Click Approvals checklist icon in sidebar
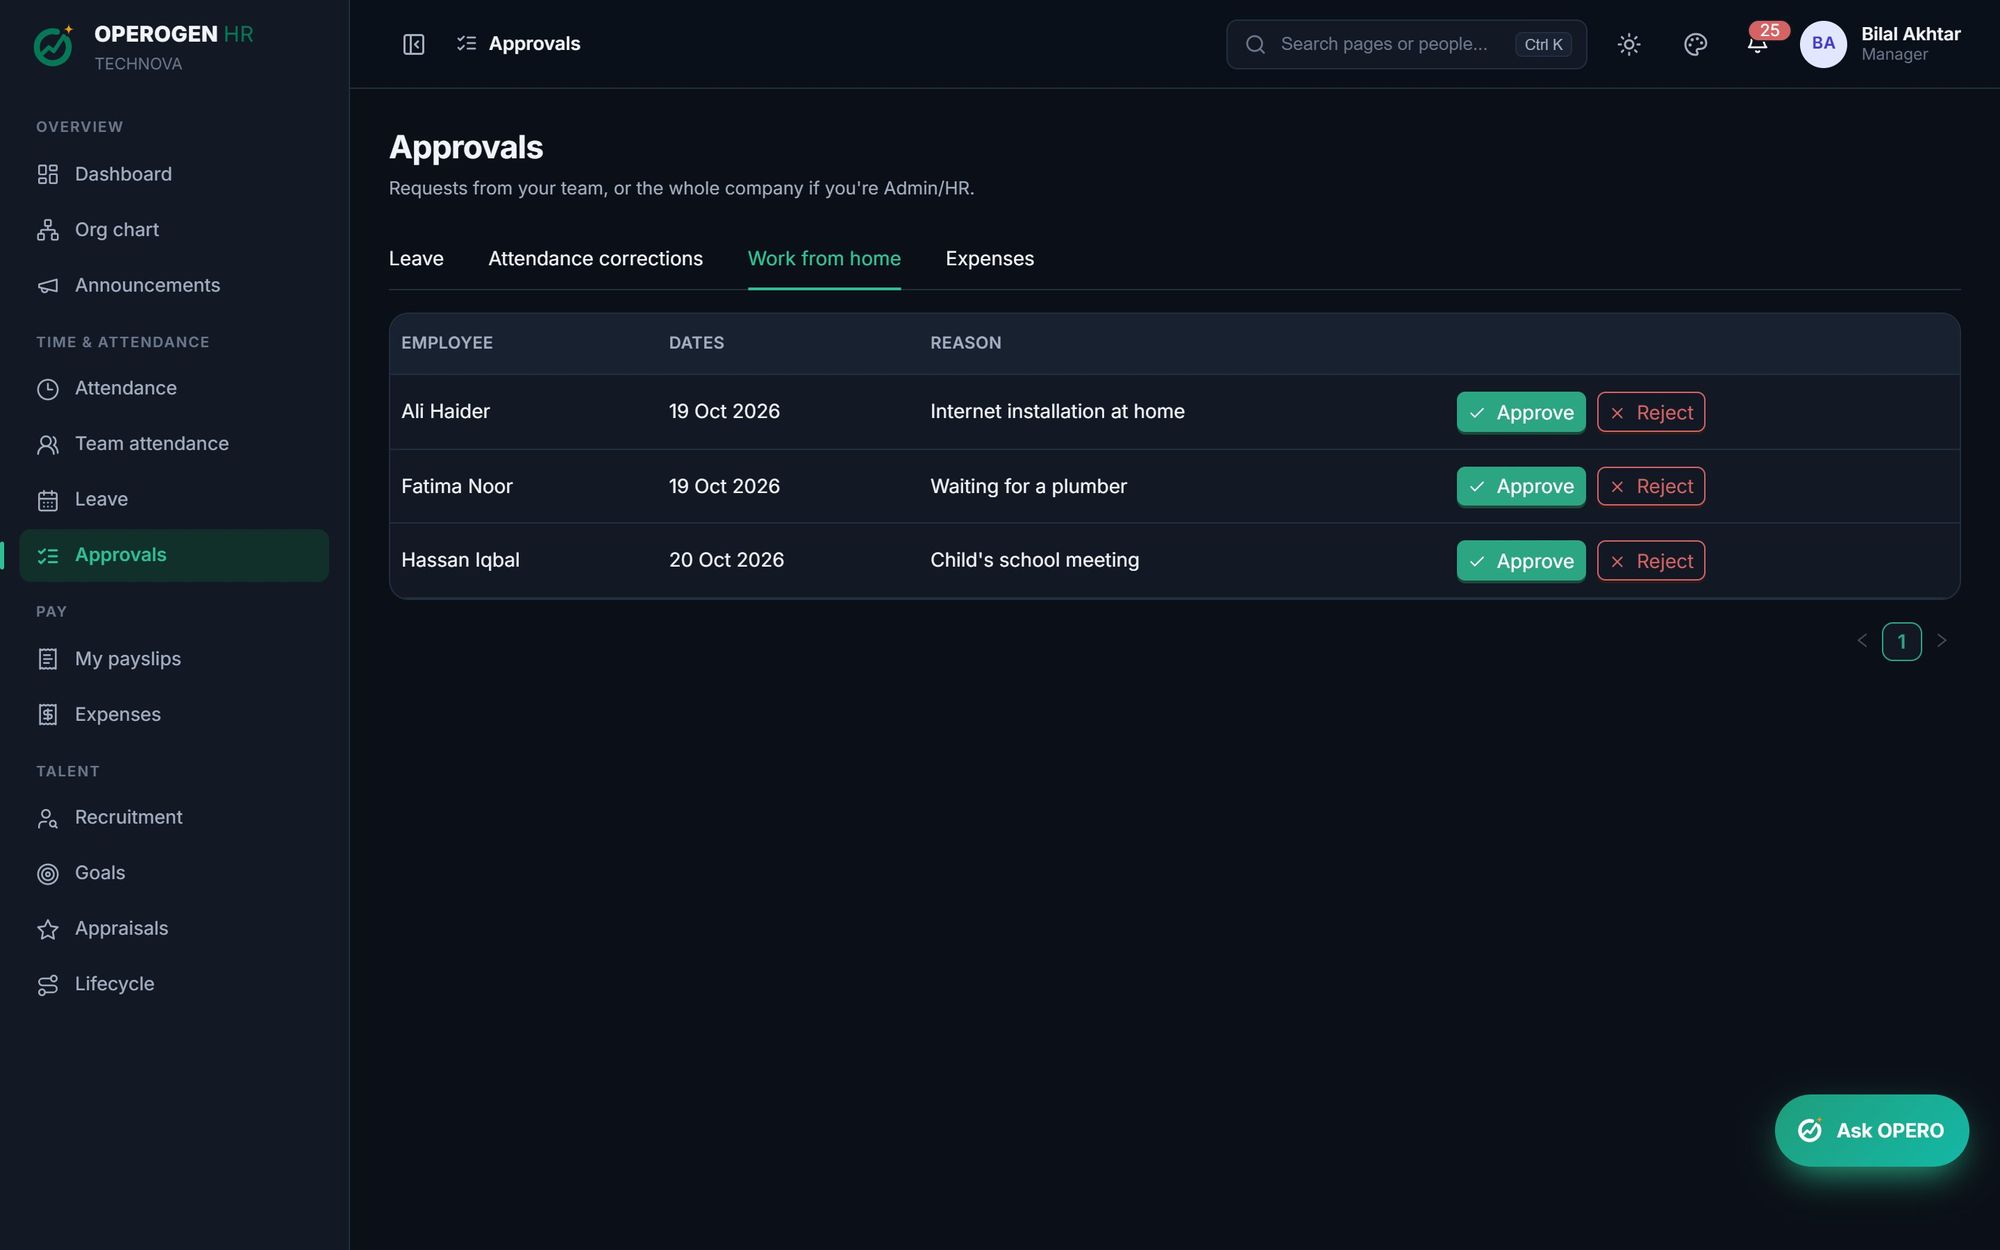The height and width of the screenshot is (1250, 2000). click(48, 555)
